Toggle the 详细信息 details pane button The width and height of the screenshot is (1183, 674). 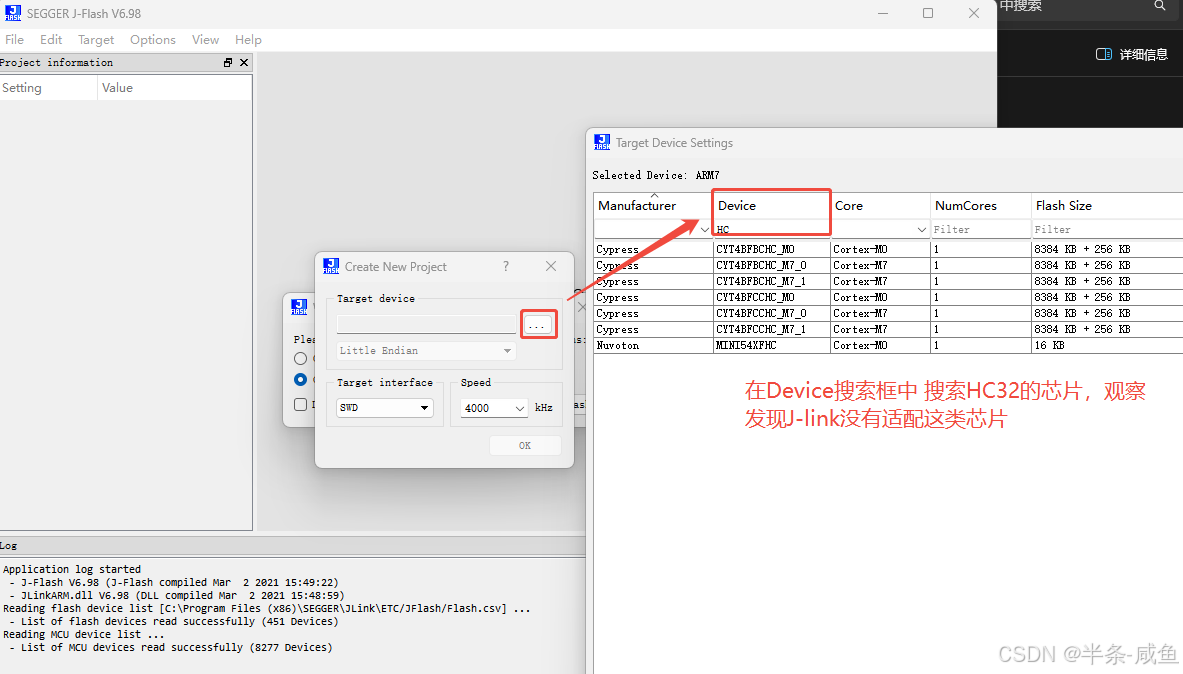point(1131,54)
